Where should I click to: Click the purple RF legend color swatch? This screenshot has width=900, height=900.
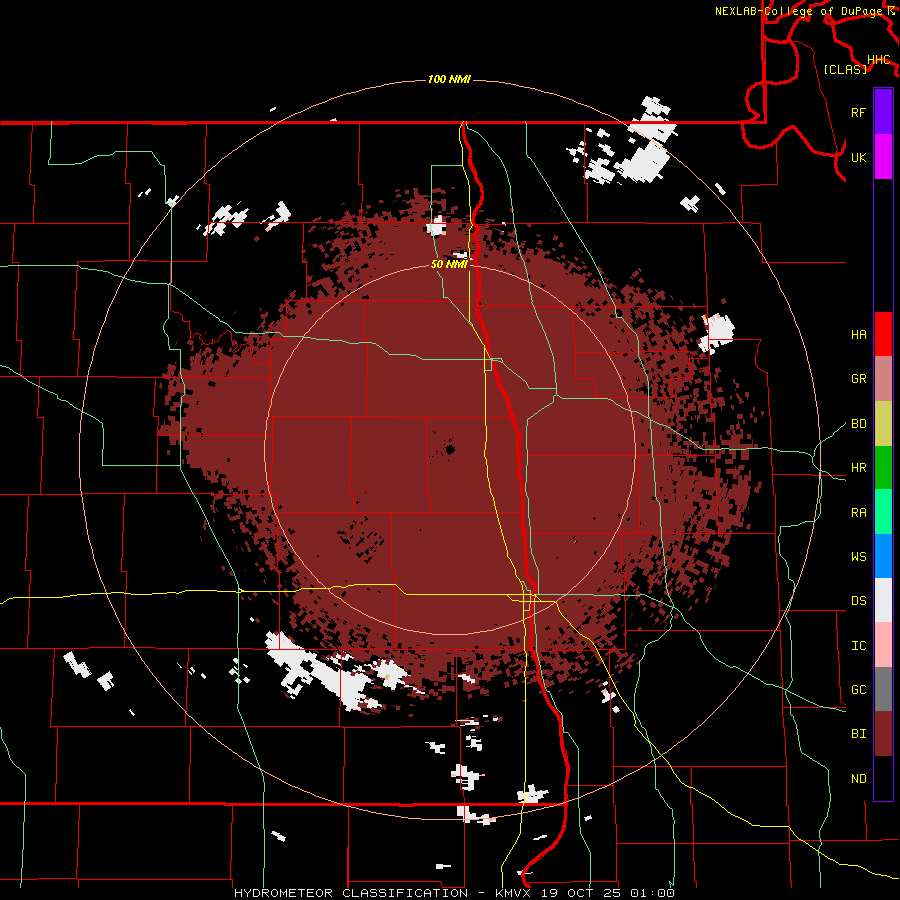(883, 111)
